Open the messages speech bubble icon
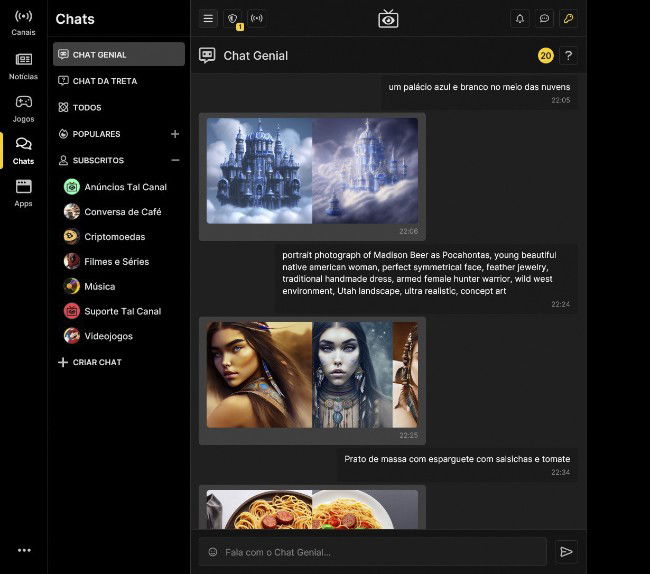Screen dimensions: 650x574 coord(544,18)
